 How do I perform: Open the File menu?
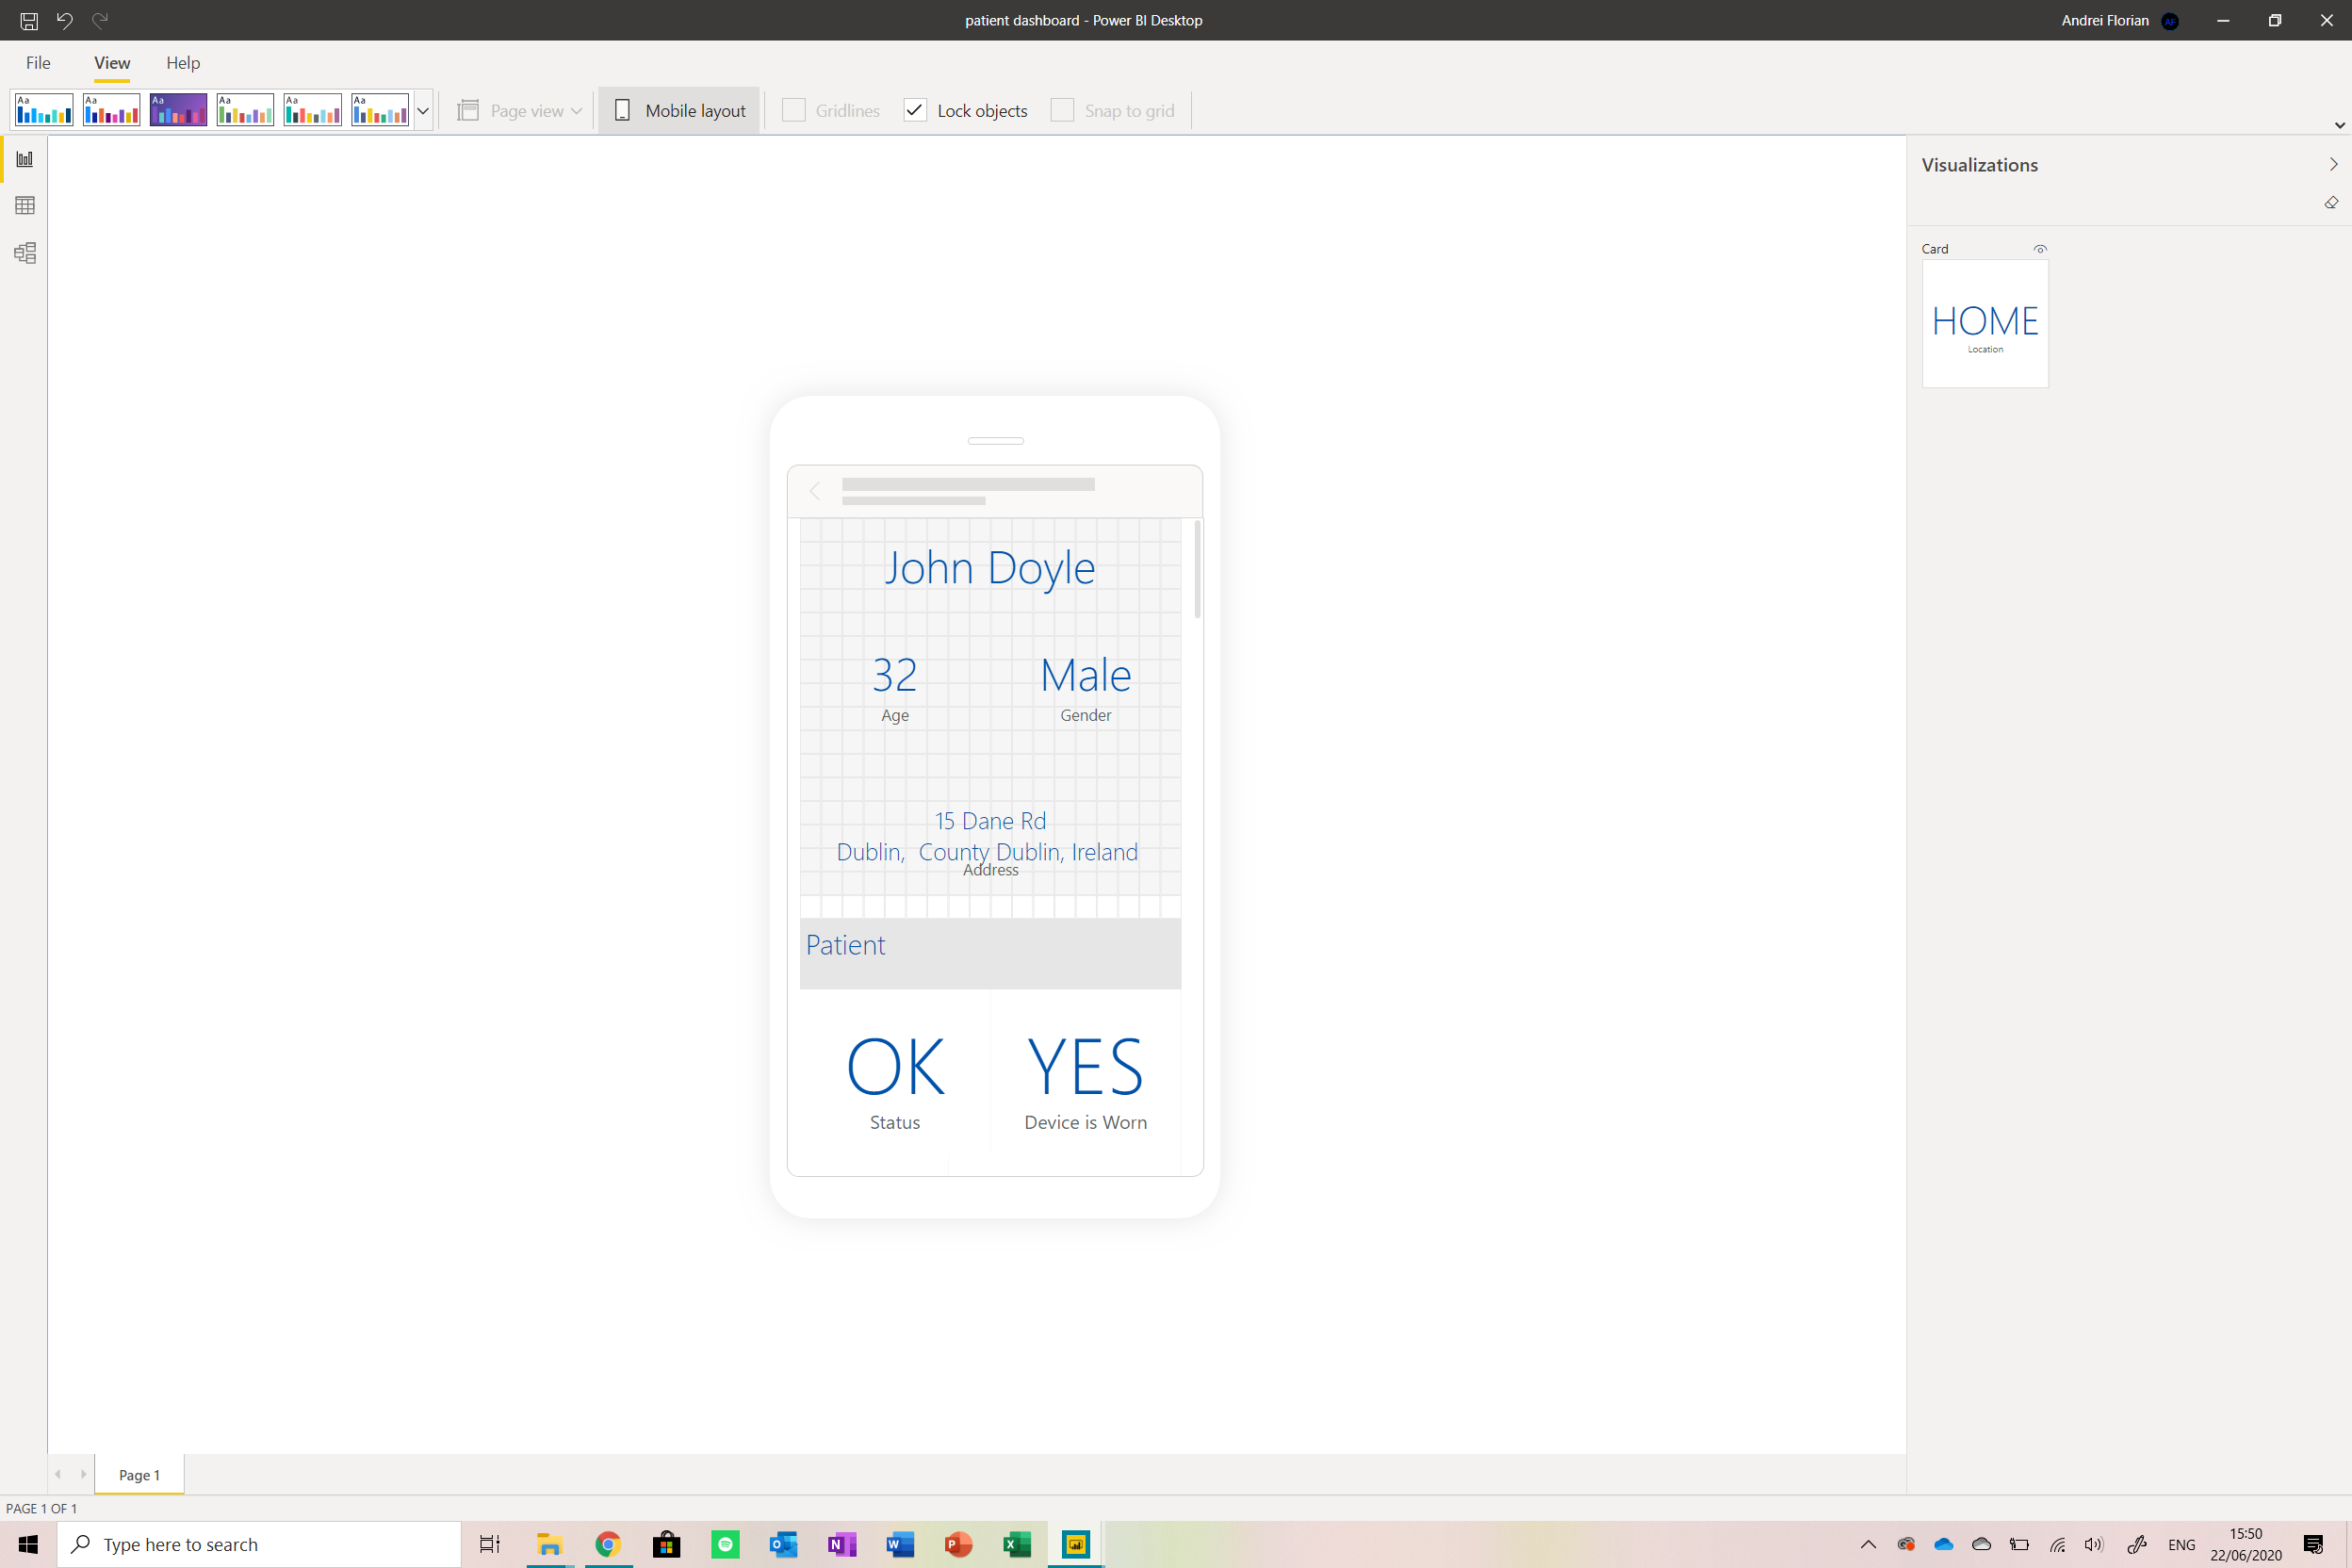[x=38, y=63]
